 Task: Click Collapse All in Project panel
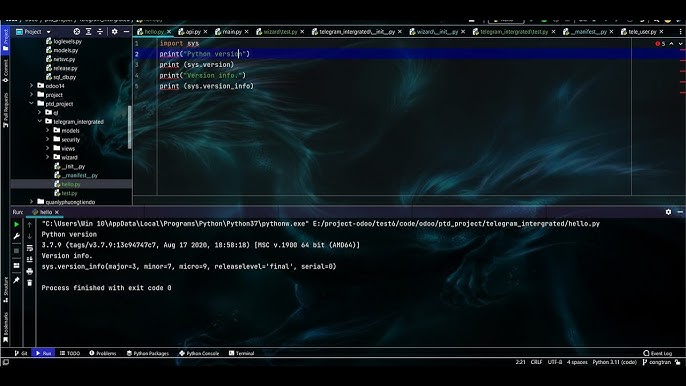pos(100,32)
